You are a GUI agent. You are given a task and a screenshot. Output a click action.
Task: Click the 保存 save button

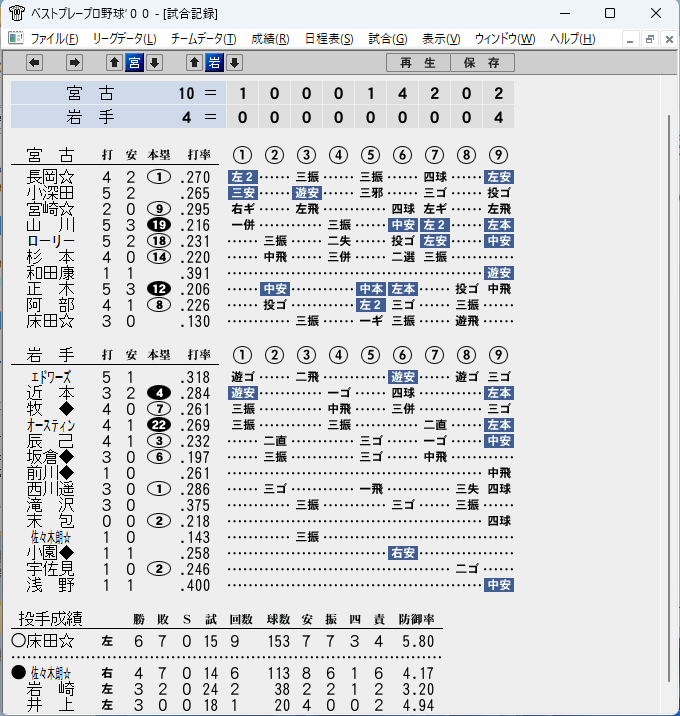pos(483,63)
